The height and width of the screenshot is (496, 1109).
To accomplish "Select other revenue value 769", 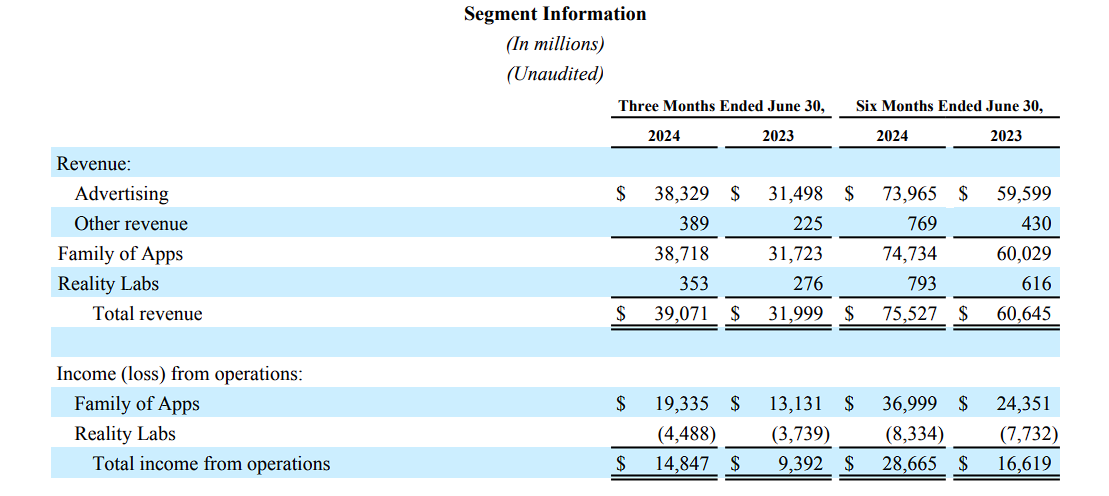I will (922, 224).
